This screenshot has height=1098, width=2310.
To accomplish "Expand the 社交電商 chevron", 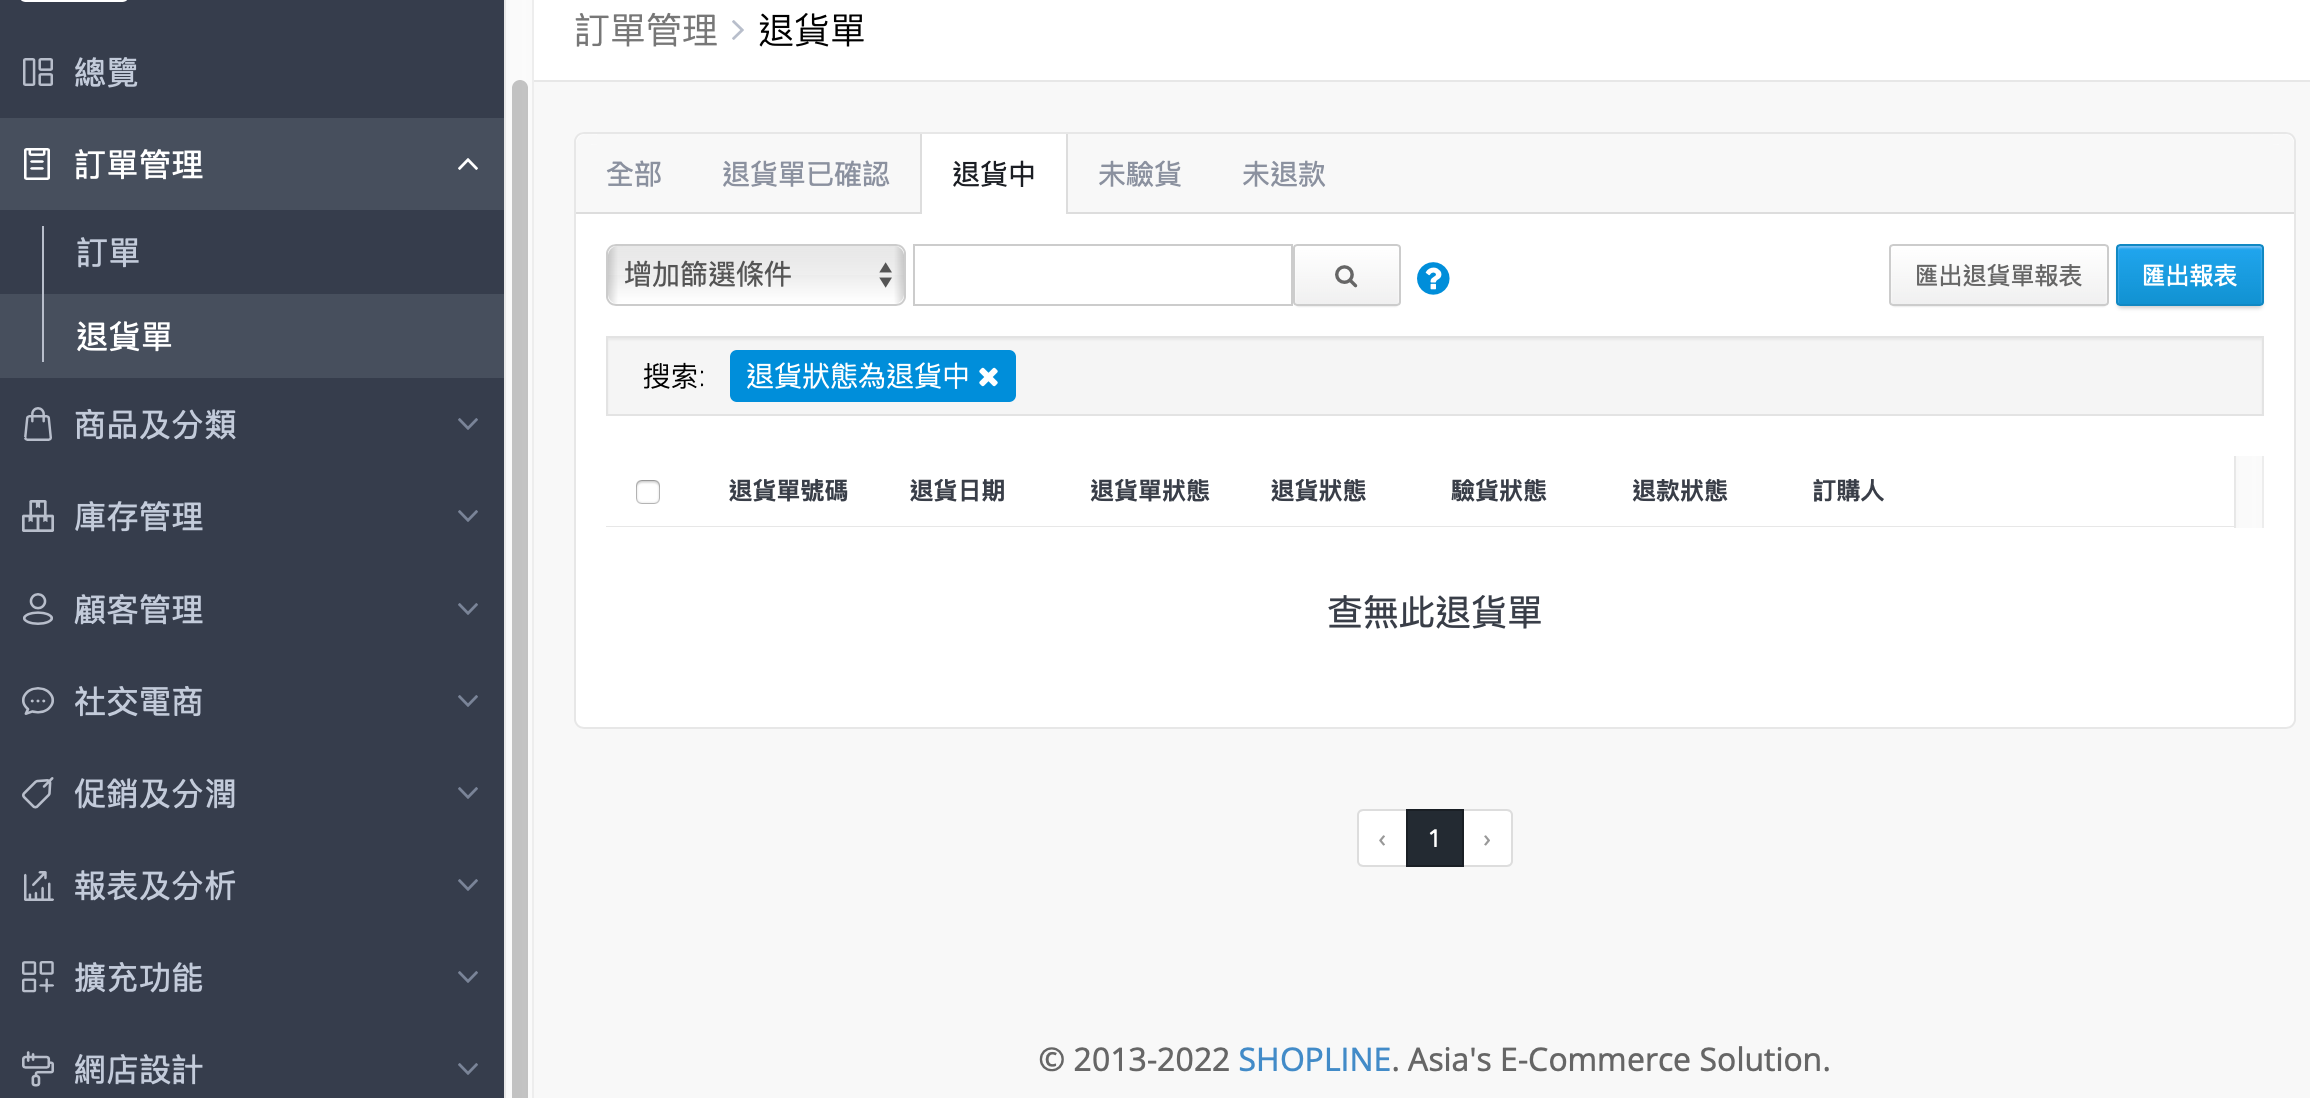I will click(467, 701).
